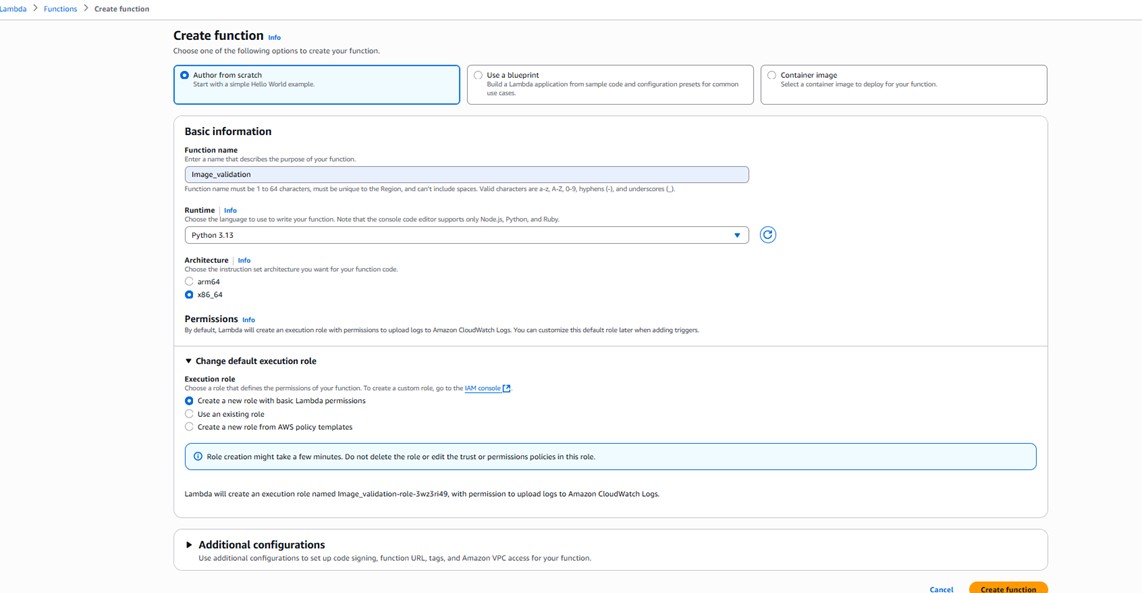Click the refresh runtime list icon
Screen dimensions: 1142x593
click(x=767, y=235)
